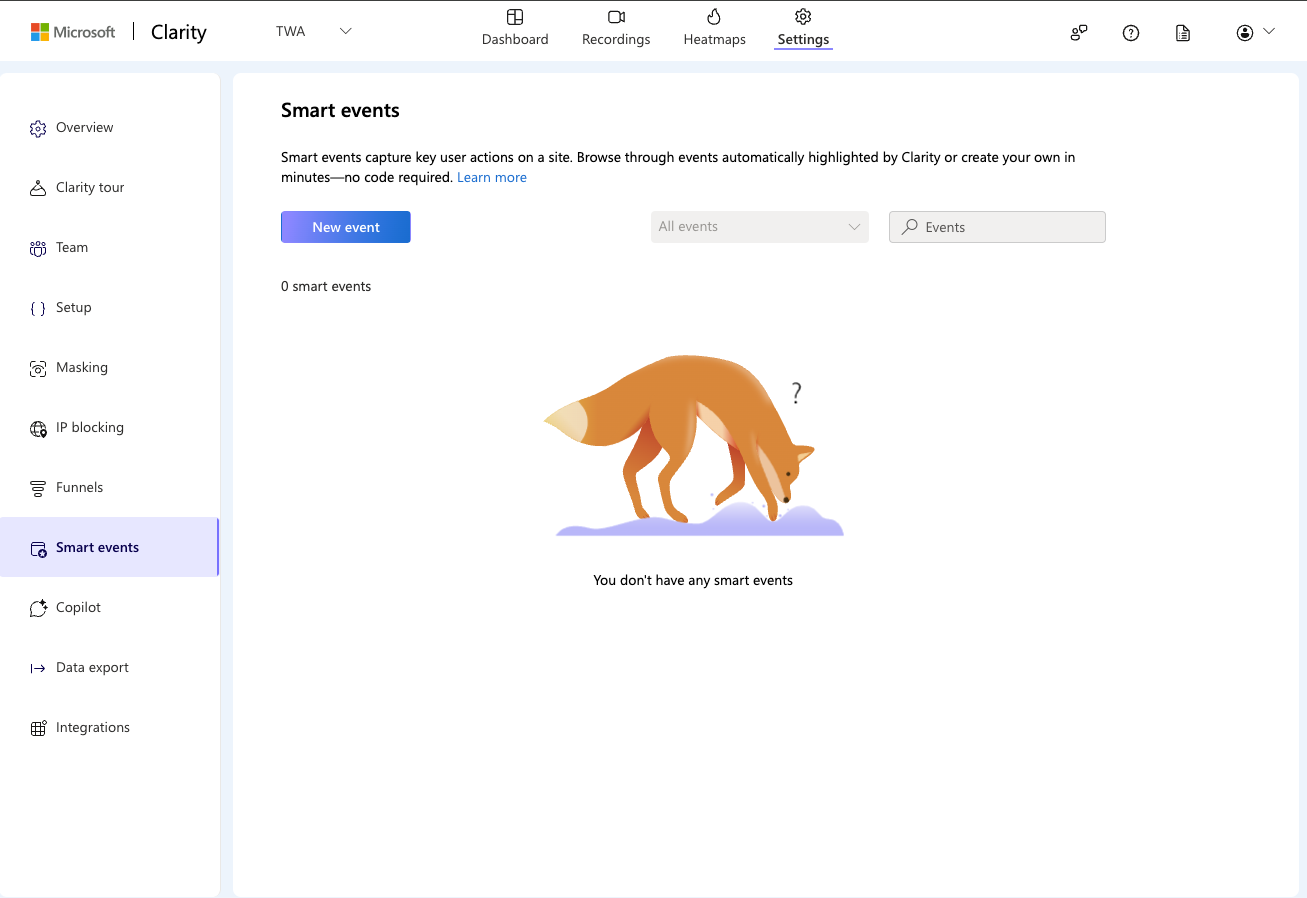Click the fox empty-state illustration
1307x898 pixels.
point(693,445)
